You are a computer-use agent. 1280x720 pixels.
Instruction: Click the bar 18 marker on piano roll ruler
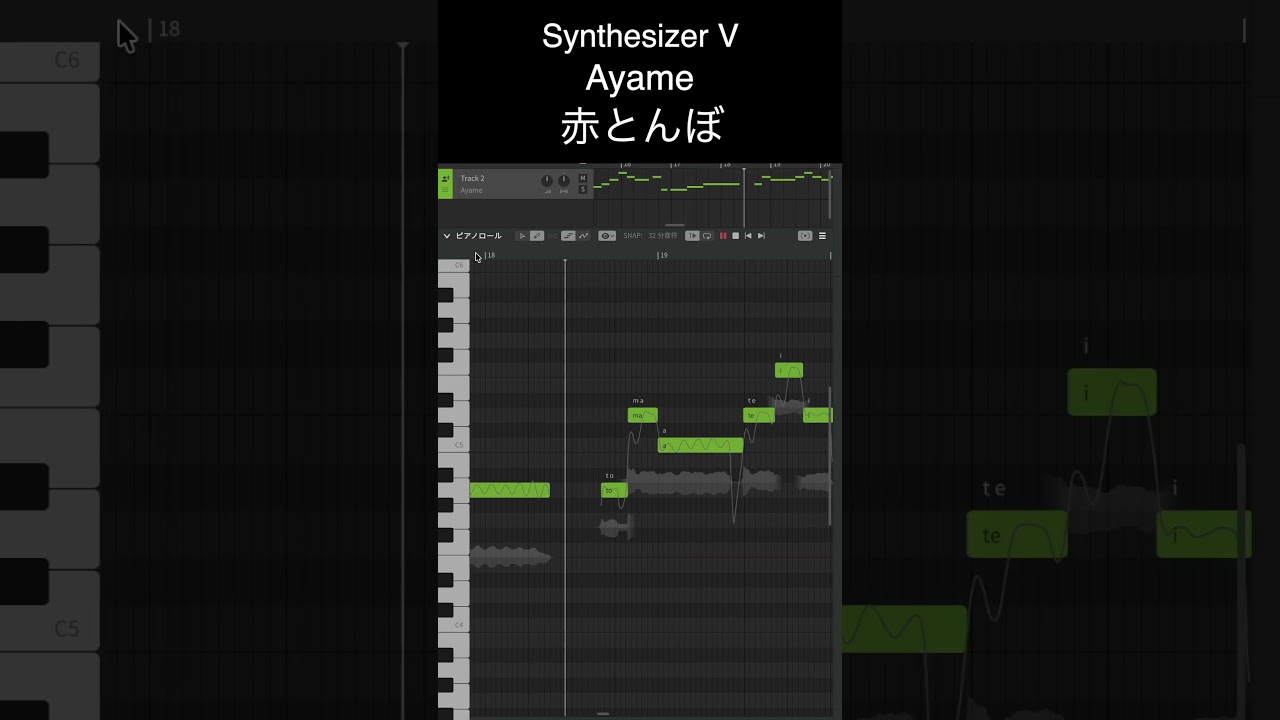tap(490, 255)
